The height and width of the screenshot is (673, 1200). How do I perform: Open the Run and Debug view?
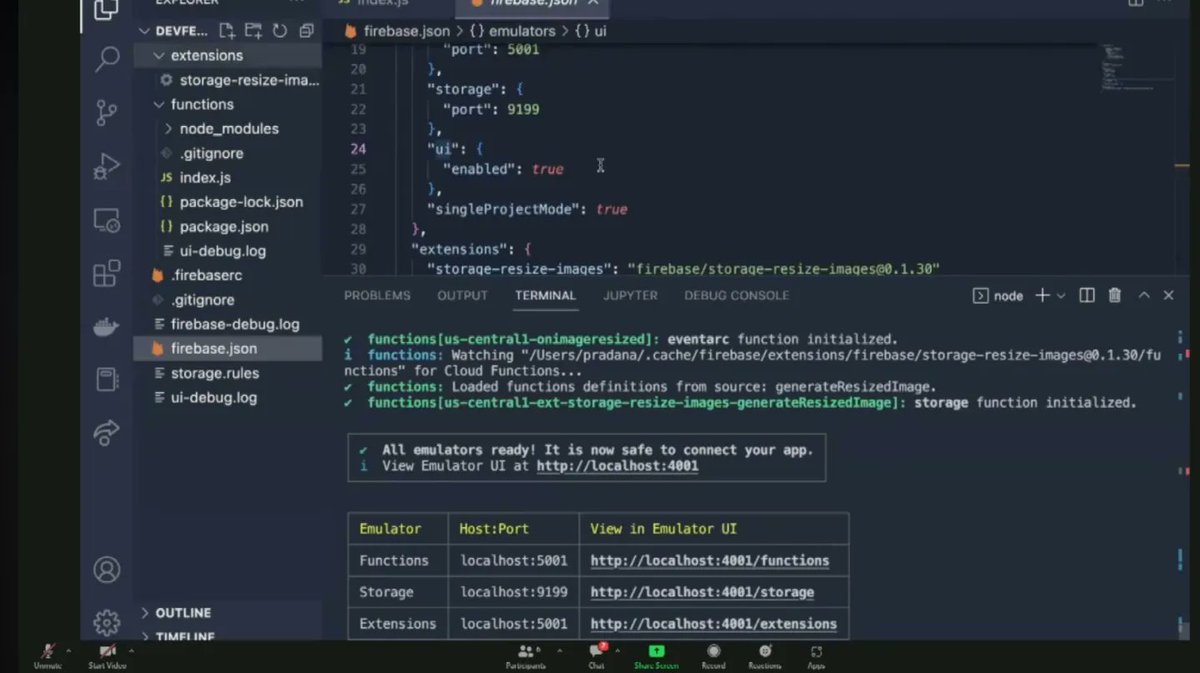(x=107, y=166)
